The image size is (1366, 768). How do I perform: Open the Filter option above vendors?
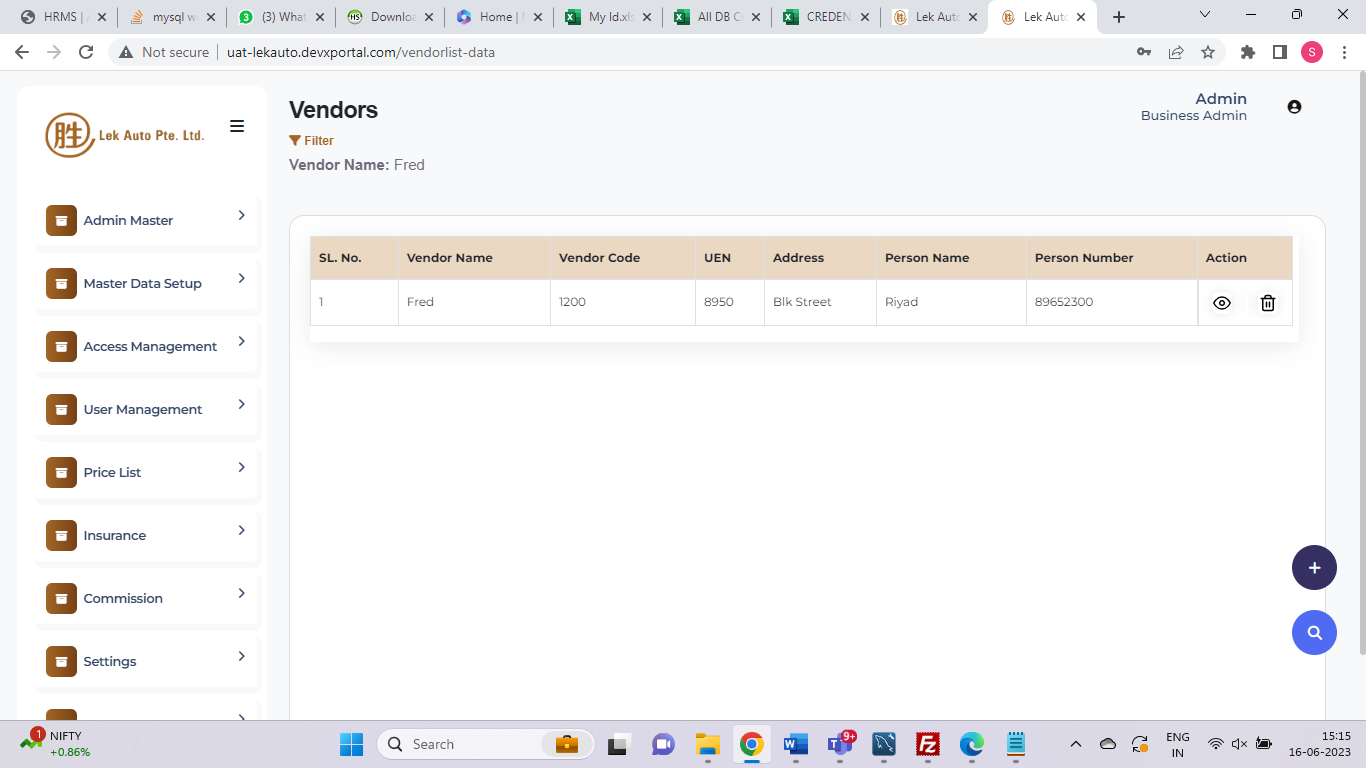pos(312,141)
